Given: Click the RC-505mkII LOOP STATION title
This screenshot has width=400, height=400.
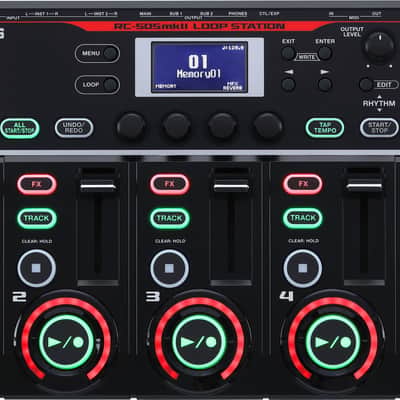Looking at the screenshot, I should 199,26.
